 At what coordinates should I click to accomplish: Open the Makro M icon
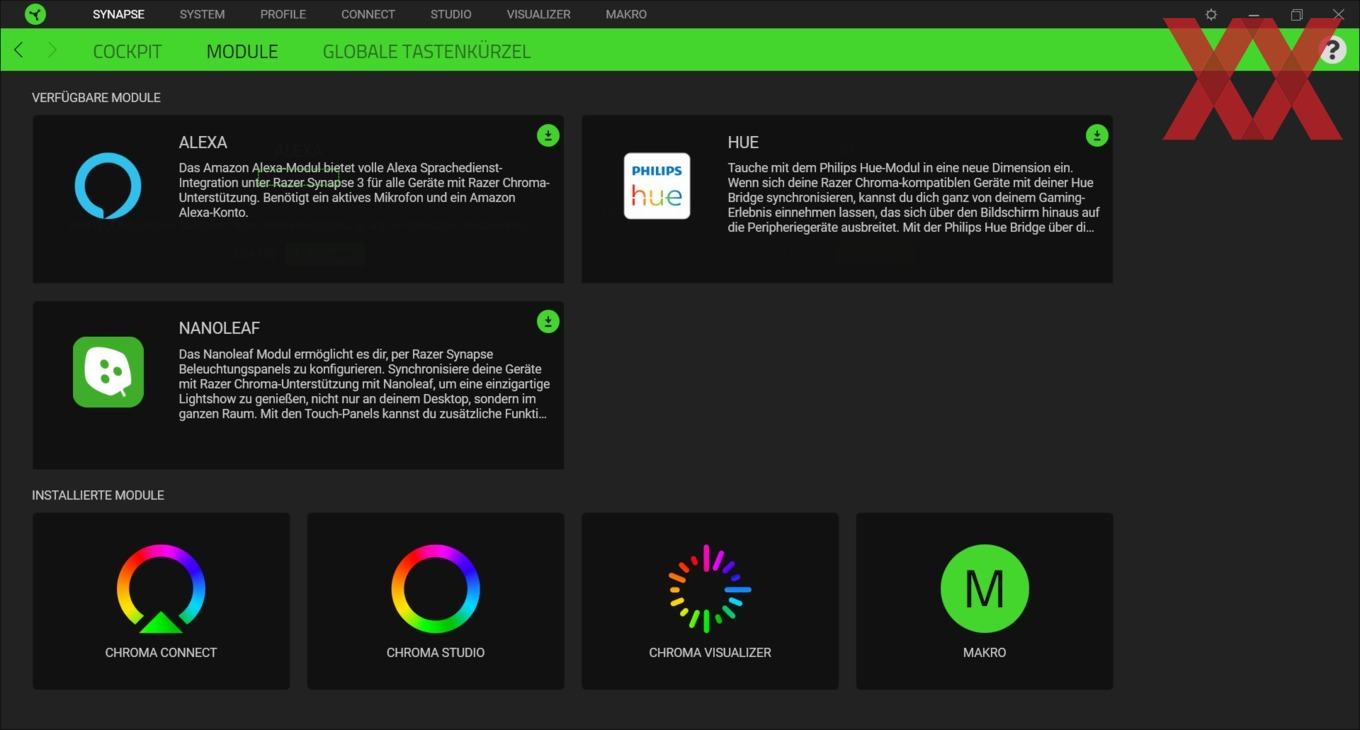[x=985, y=589]
